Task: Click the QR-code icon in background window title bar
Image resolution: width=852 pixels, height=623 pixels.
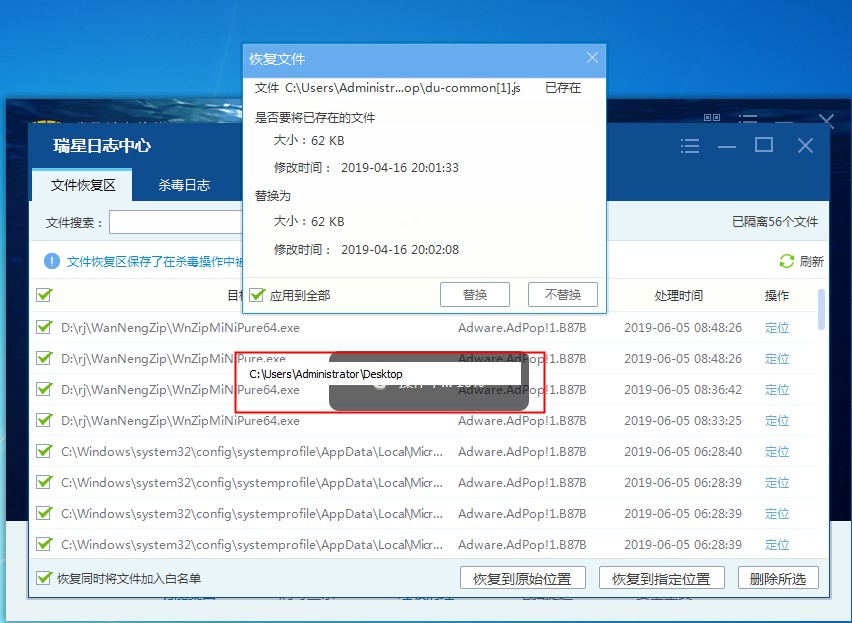Action: 712,117
